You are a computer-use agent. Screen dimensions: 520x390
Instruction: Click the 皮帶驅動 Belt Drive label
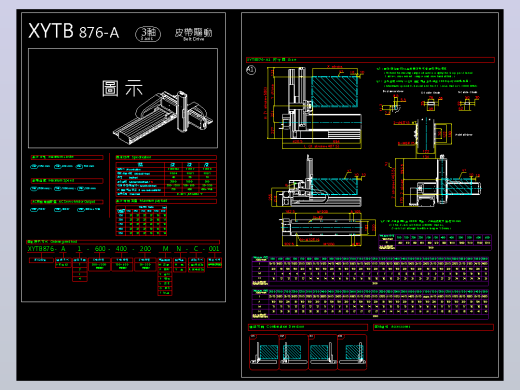(193, 34)
